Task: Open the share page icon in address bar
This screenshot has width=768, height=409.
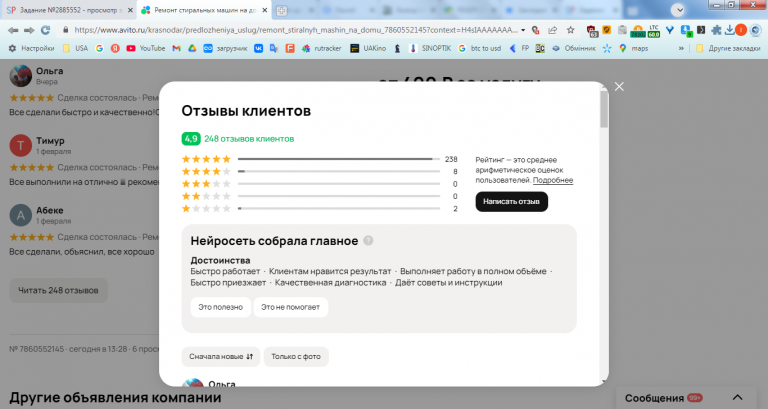Action: coord(552,30)
